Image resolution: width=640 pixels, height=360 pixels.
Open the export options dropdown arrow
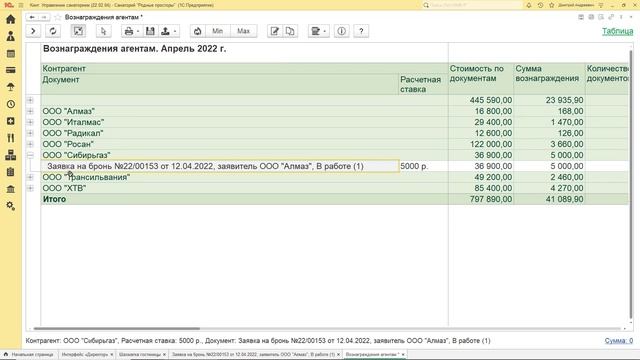tap(175, 31)
